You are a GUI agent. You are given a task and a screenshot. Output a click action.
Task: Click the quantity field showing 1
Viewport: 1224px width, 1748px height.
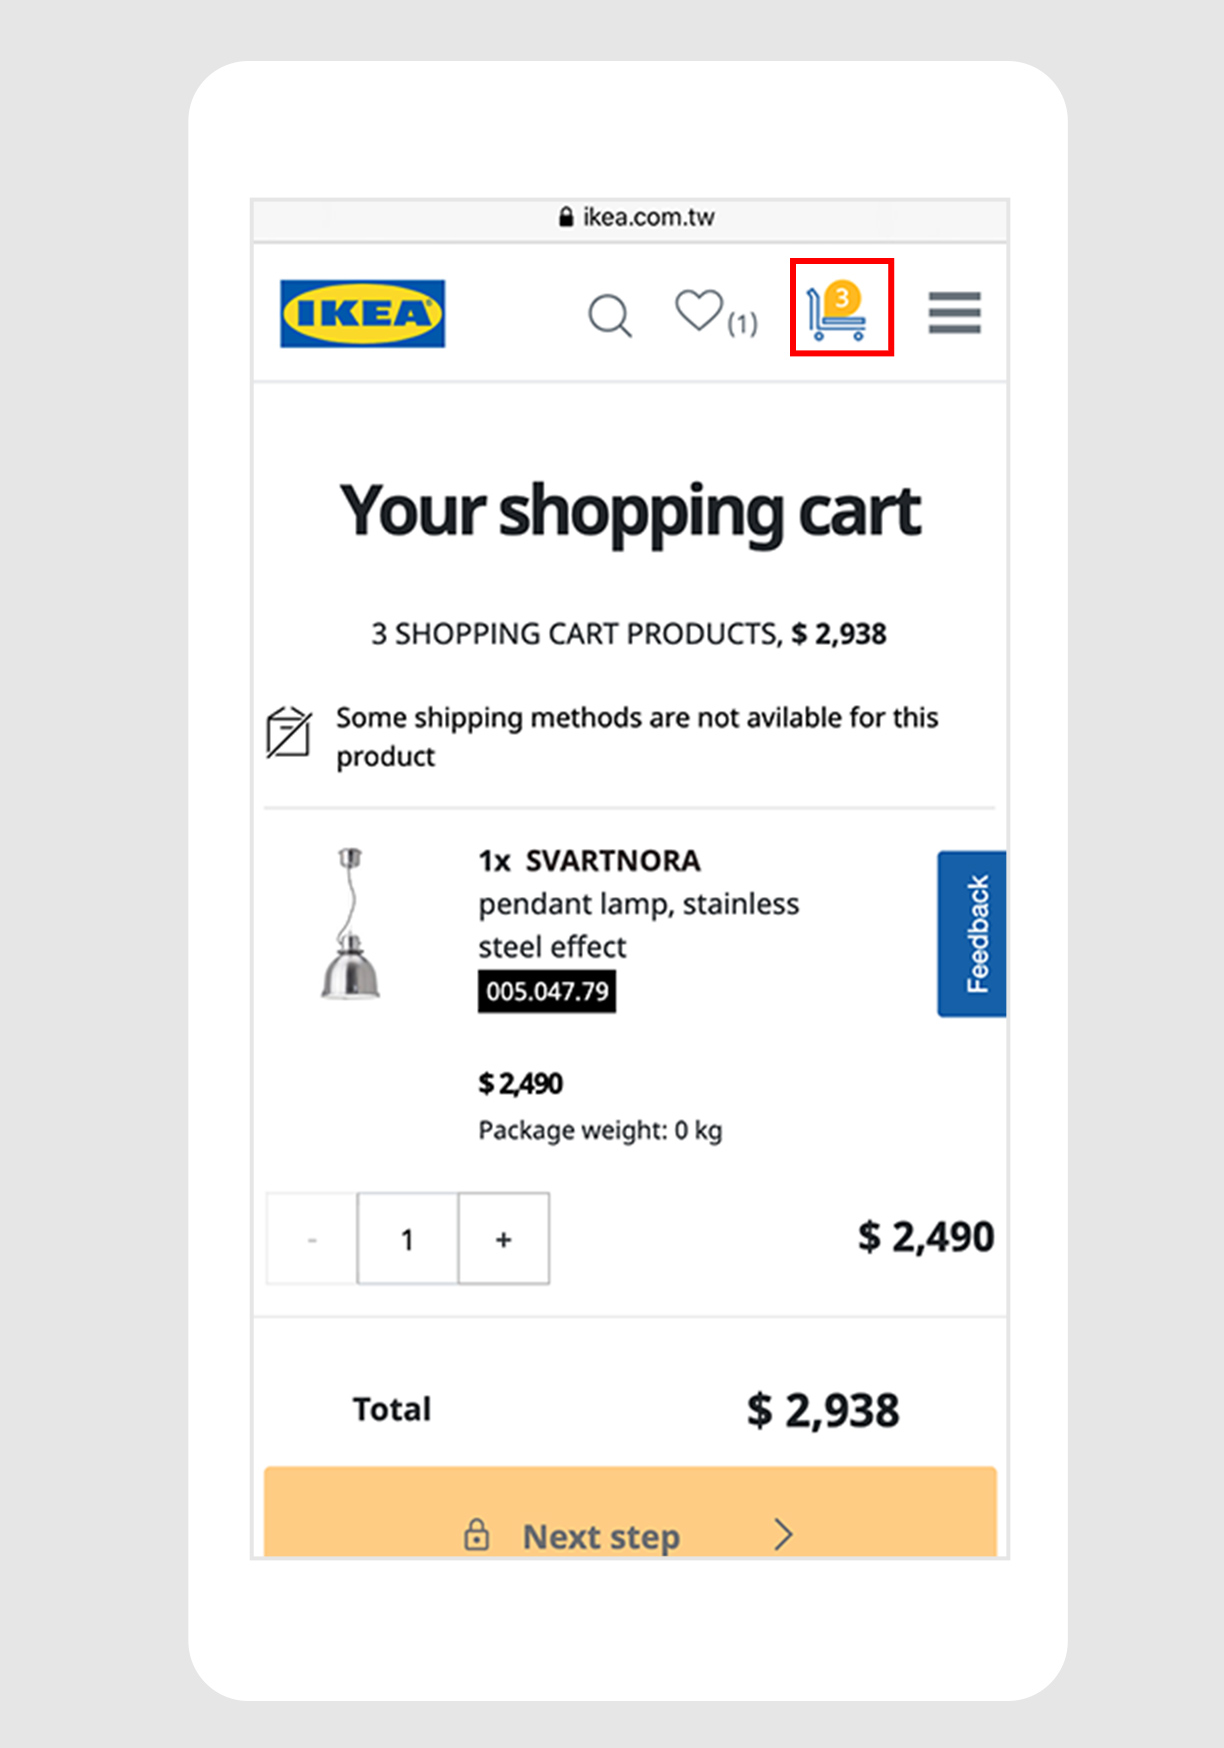[x=407, y=1239]
